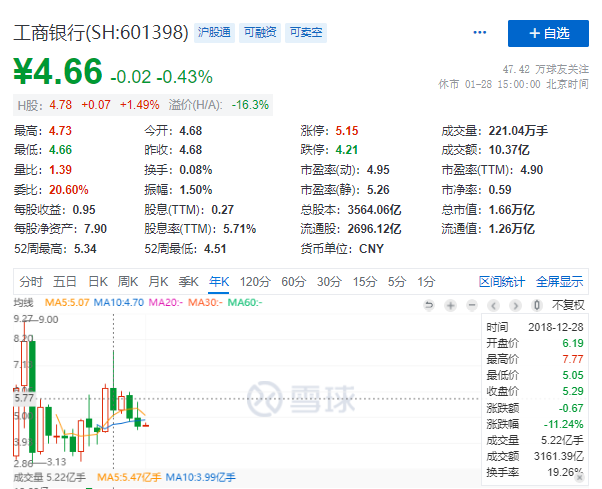
Task: Switch to the 5分 chart tab
Action: (397, 282)
